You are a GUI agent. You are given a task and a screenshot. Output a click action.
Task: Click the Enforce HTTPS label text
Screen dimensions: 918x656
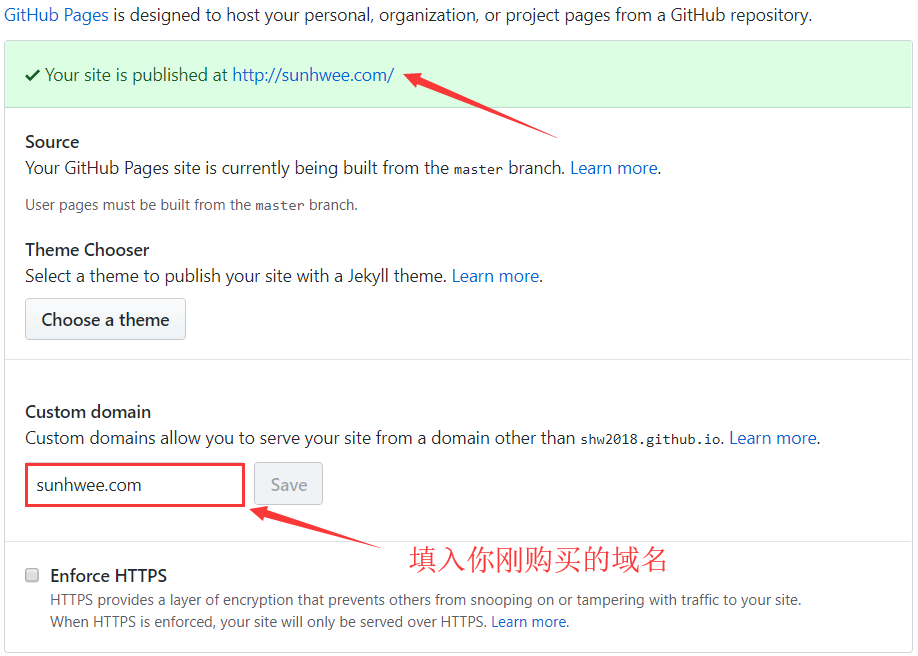tap(108, 576)
